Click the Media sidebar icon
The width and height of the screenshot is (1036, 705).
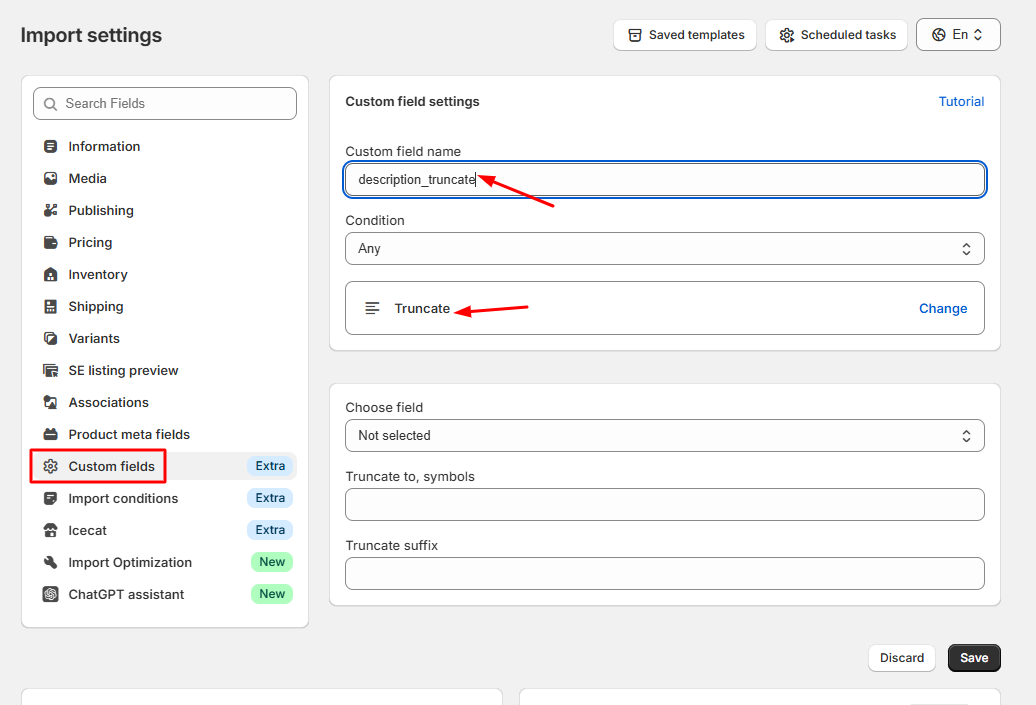coord(50,178)
